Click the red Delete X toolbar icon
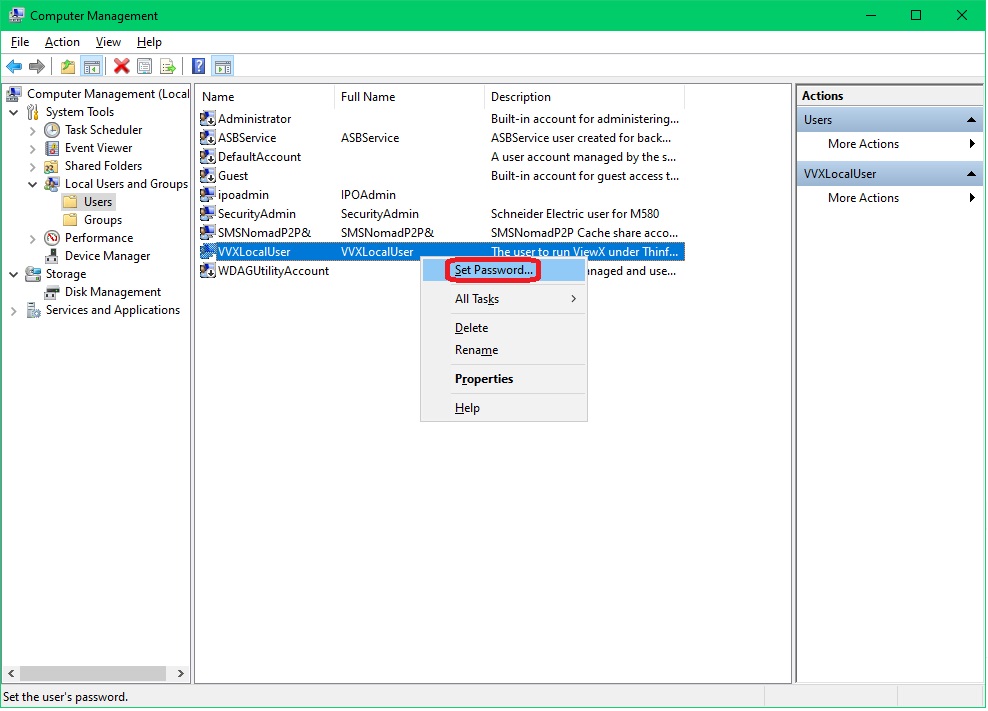 click(122, 66)
